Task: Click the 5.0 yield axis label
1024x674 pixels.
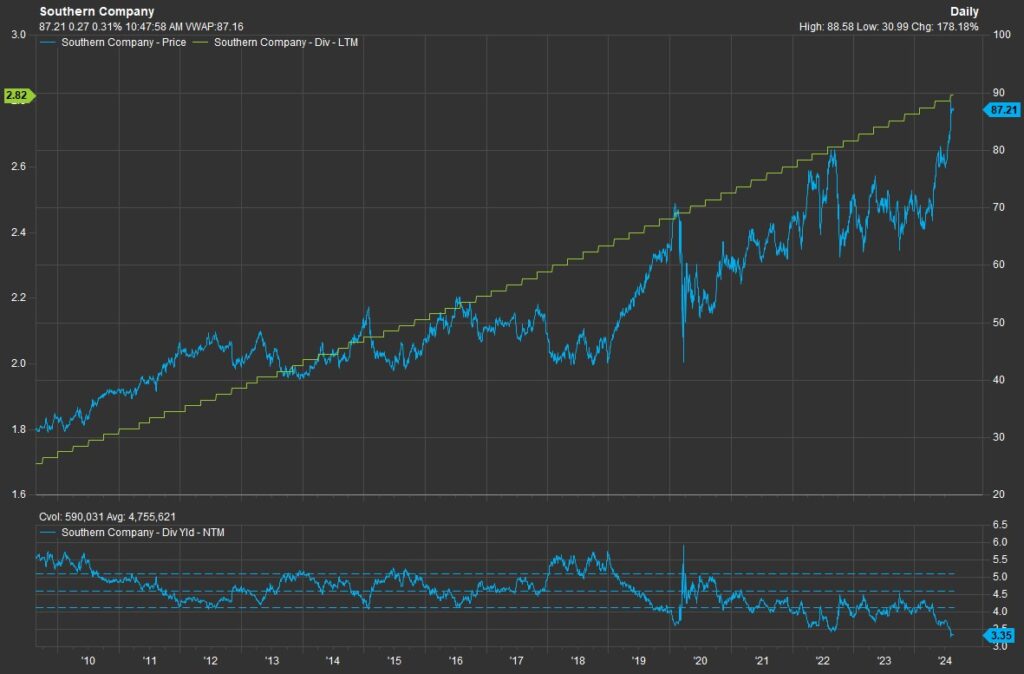Action: point(1000,577)
